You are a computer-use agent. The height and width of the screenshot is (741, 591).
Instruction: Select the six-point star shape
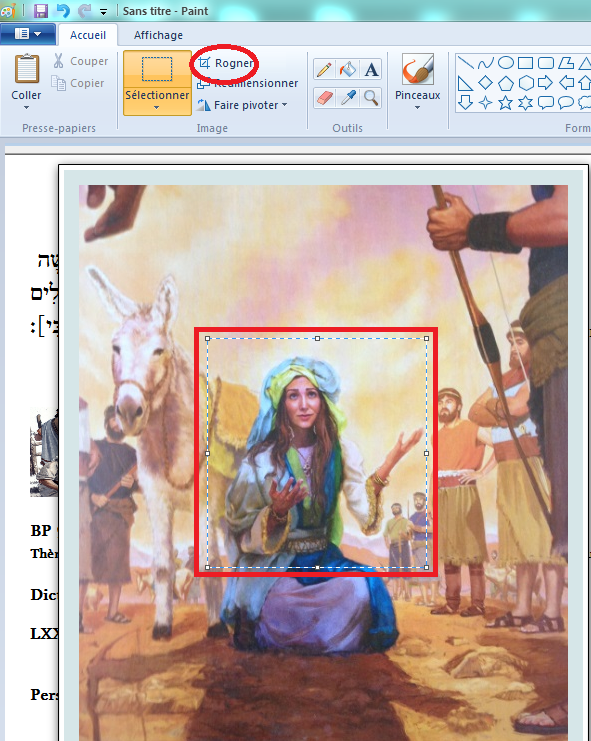(x=525, y=103)
